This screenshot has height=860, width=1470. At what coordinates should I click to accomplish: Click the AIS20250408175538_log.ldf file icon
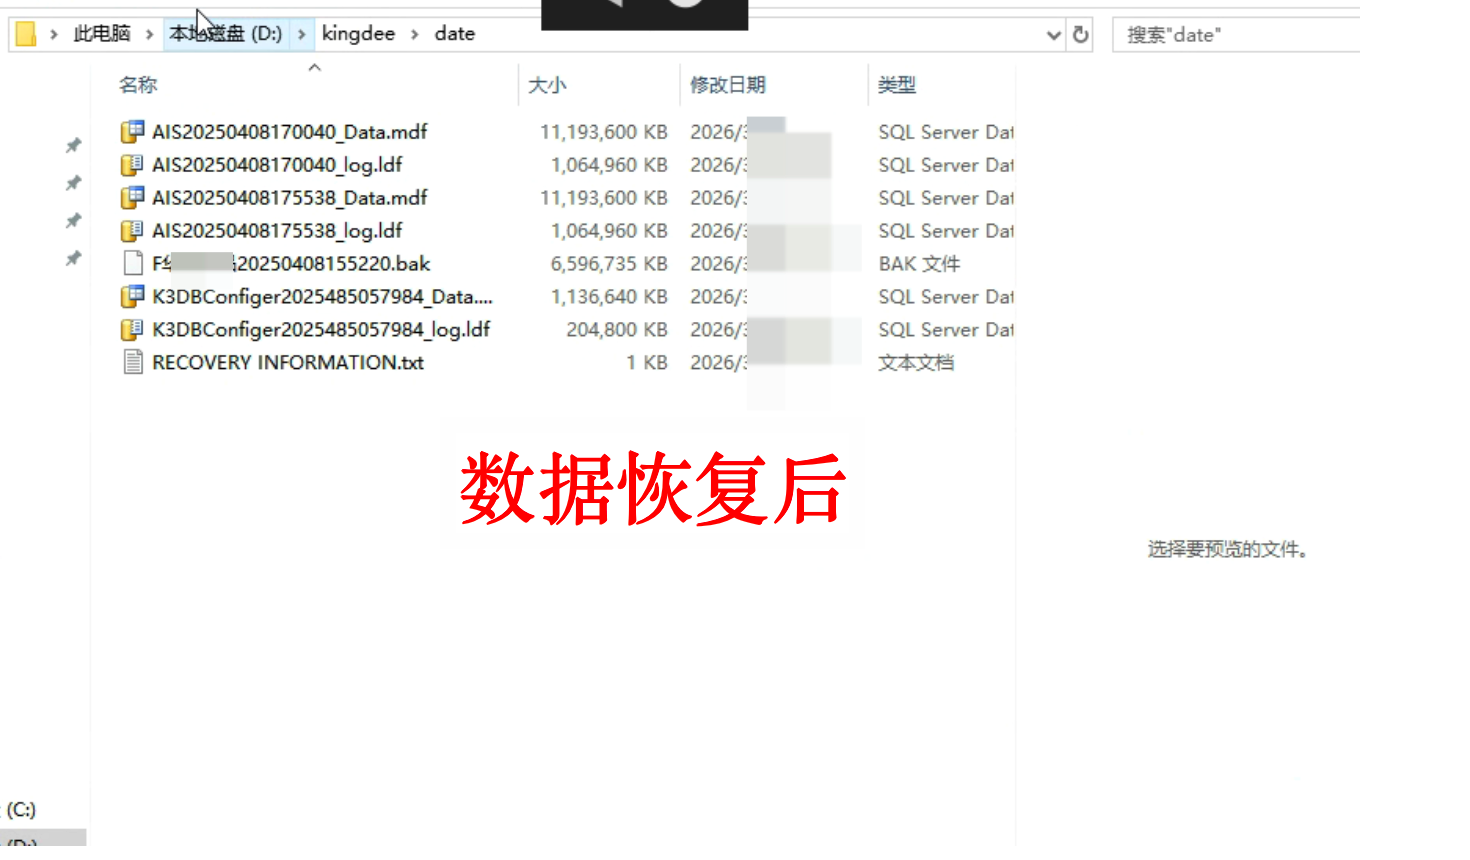click(x=132, y=231)
